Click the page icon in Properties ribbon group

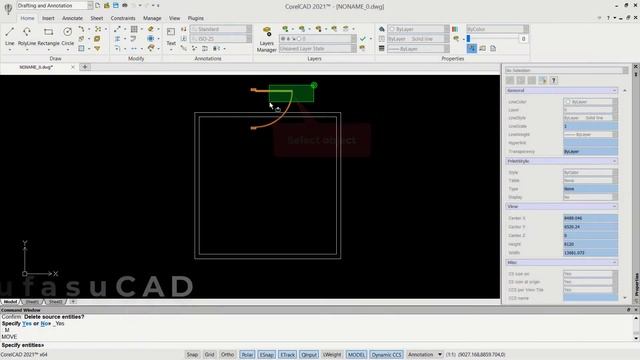493,48
